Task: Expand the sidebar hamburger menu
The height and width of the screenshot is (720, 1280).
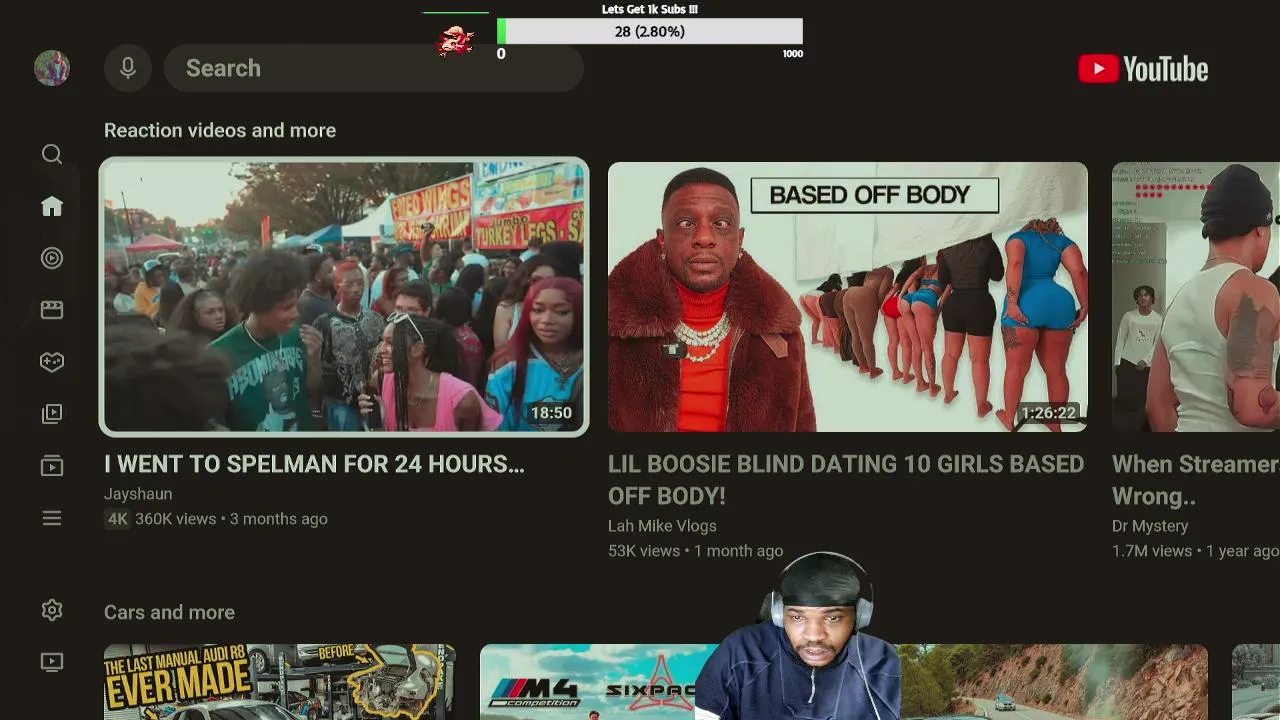Action: pos(52,518)
